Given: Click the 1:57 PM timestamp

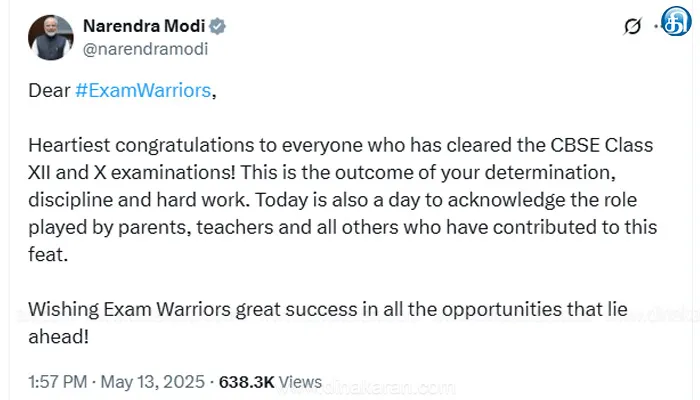Looking at the screenshot, I should [x=58, y=382].
